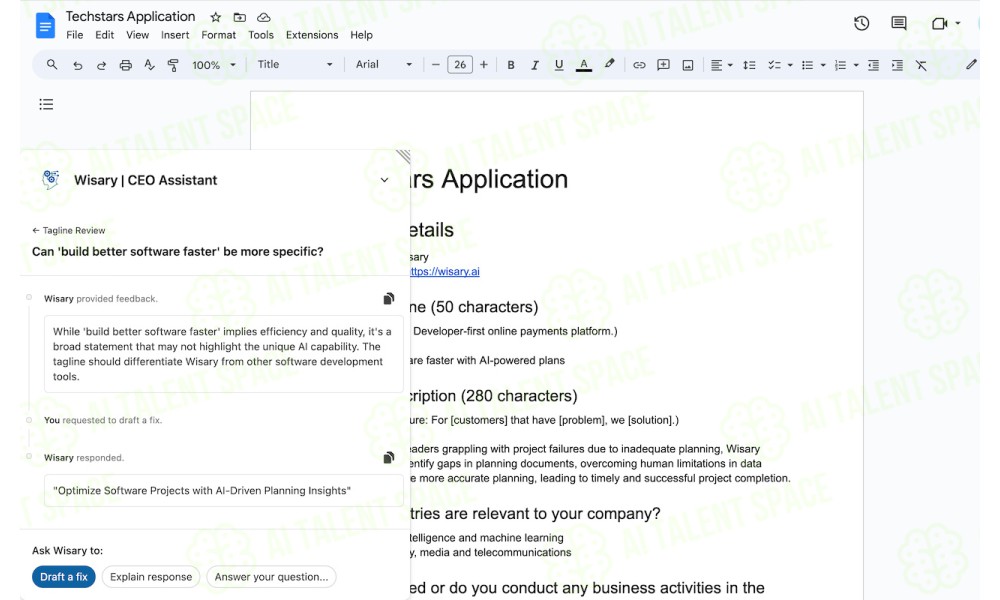Screen dimensions: 1000x600
Task: Start a video call via camera icon
Action: (939, 24)
